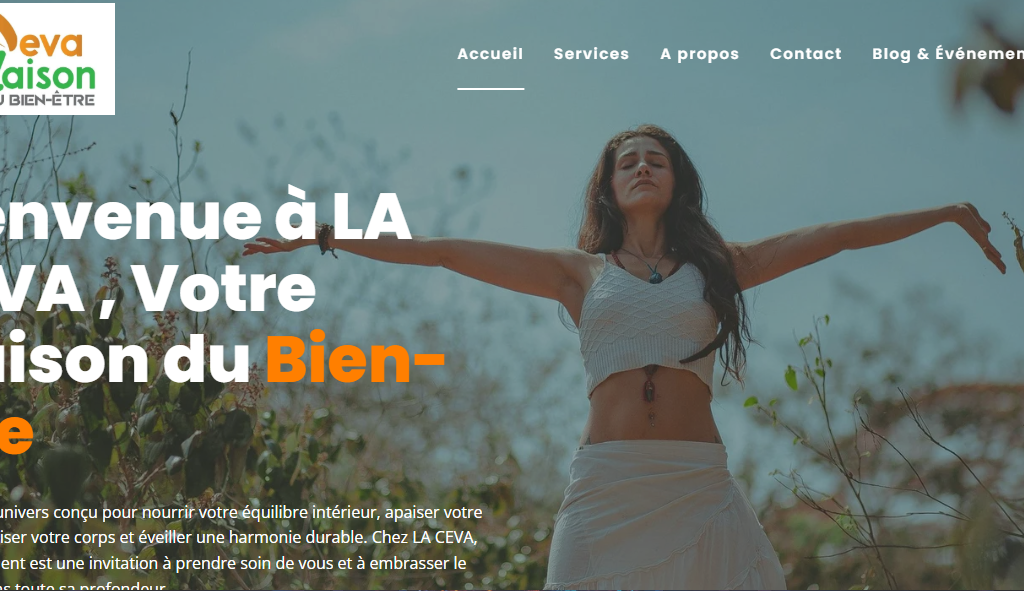Open Blog & Événements menu item

click(x=948, y=54)
